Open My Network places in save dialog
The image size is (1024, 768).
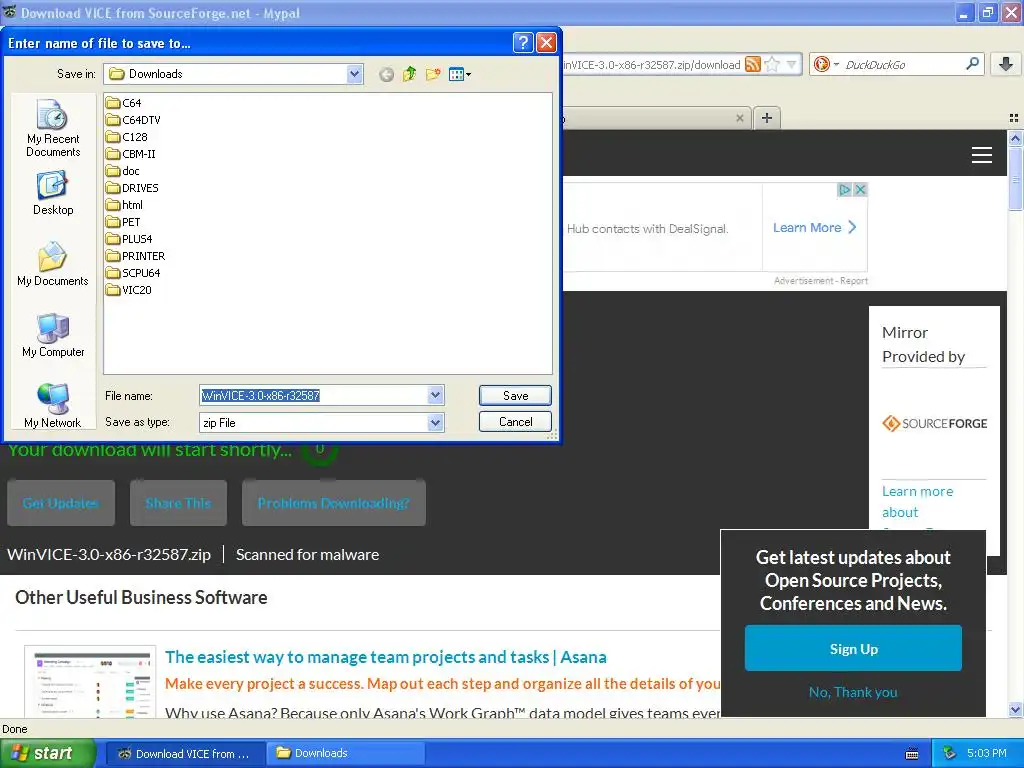pyautogui.click(x=53, y=406)
